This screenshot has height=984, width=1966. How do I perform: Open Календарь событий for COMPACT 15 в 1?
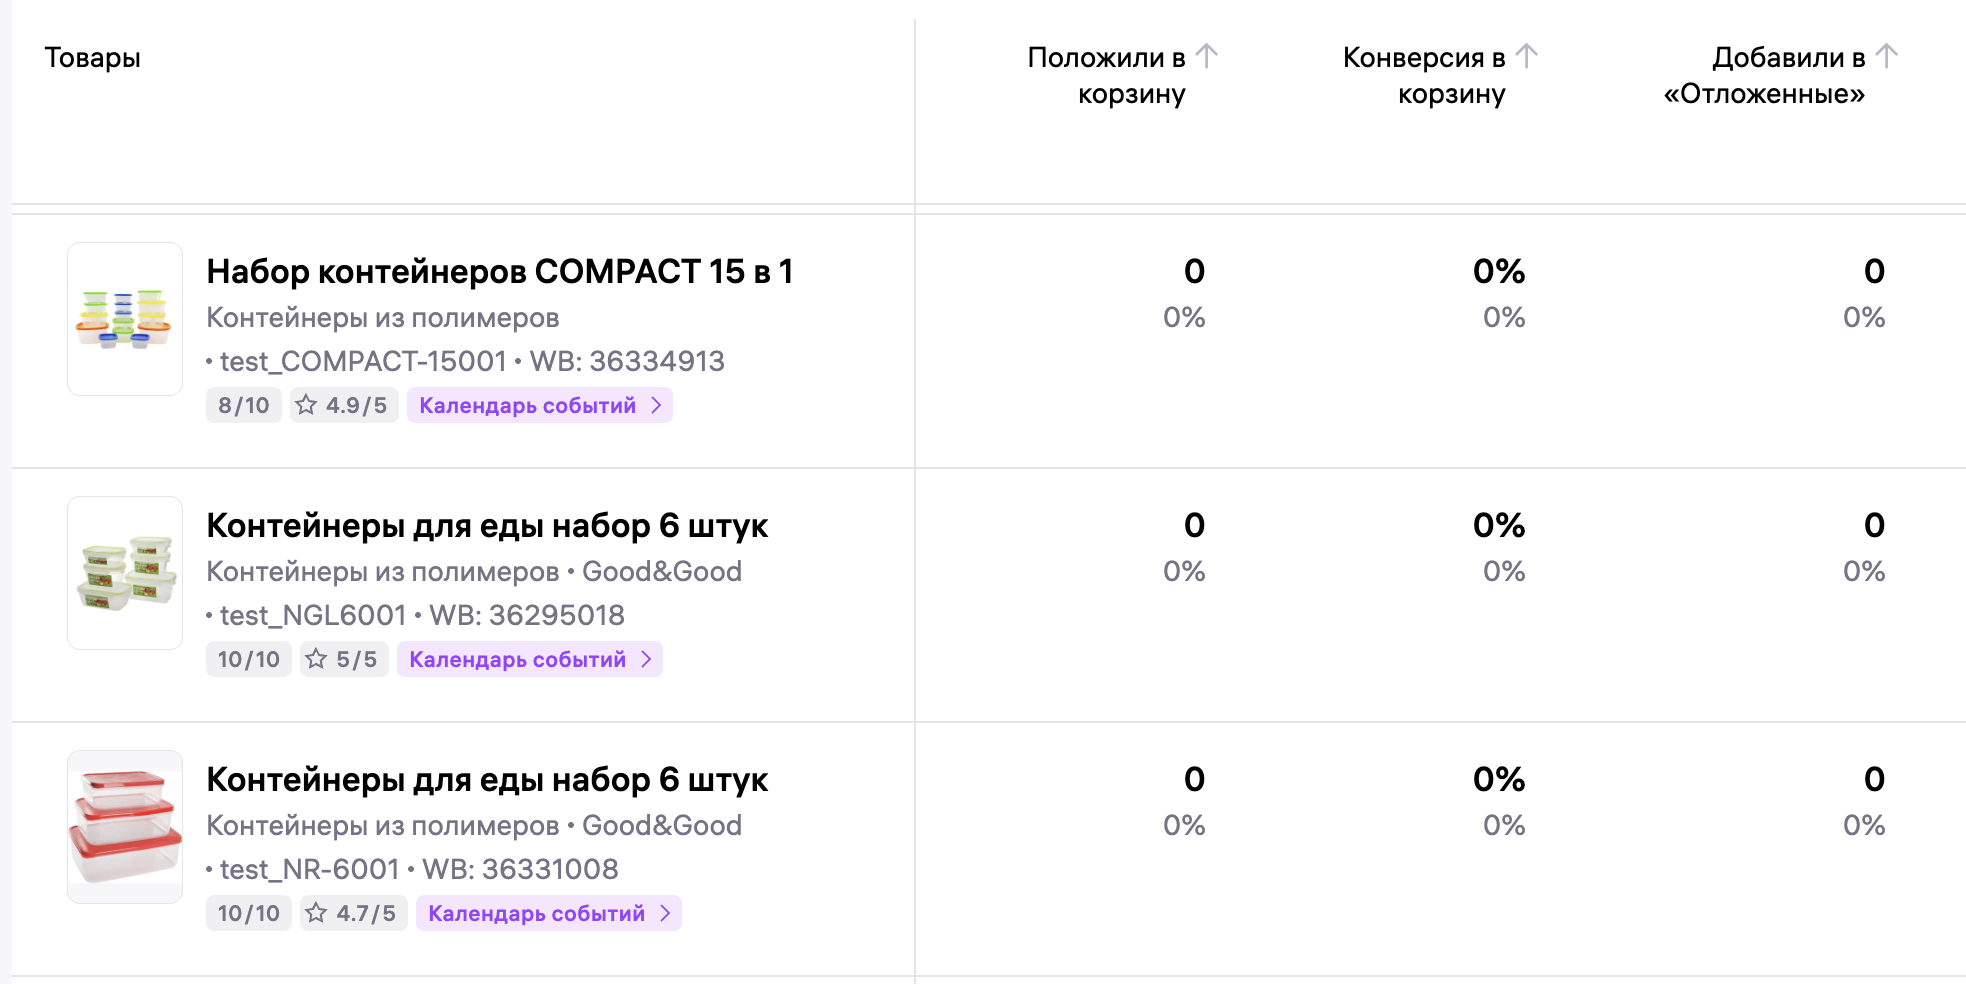[x=540, y=405]
